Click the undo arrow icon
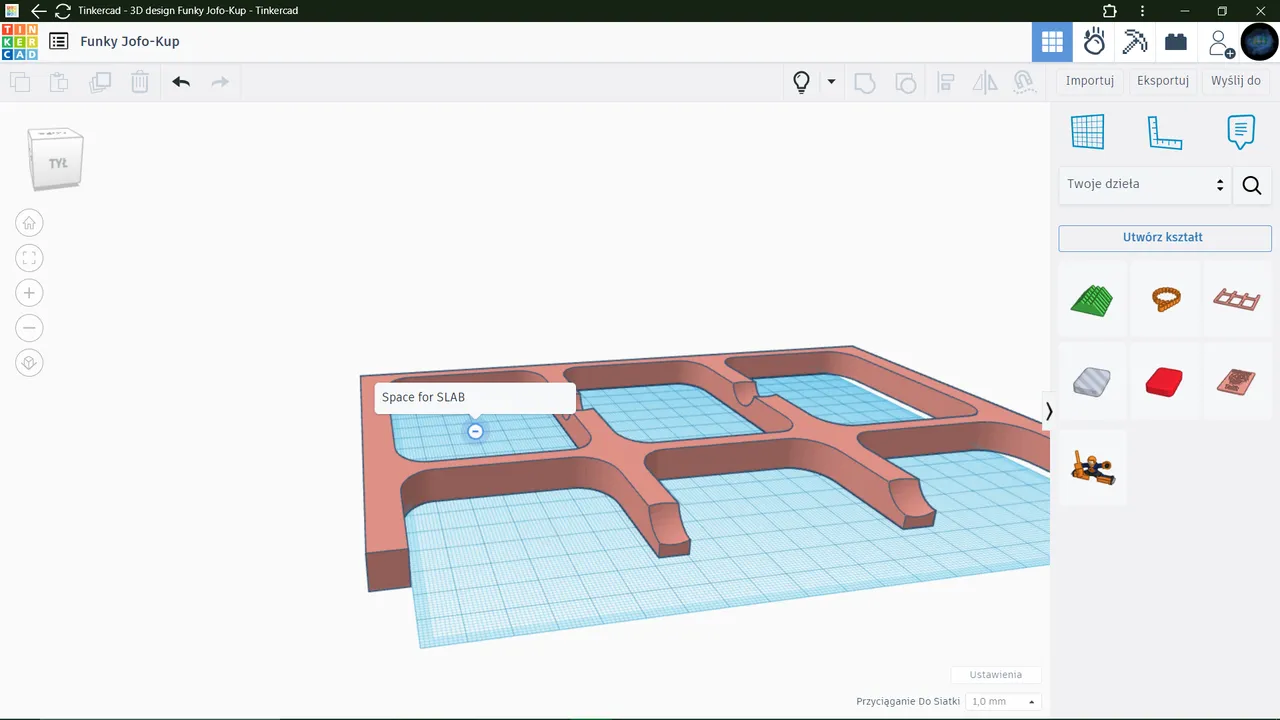The image size is (1280, 720). (x=181, y=82)
